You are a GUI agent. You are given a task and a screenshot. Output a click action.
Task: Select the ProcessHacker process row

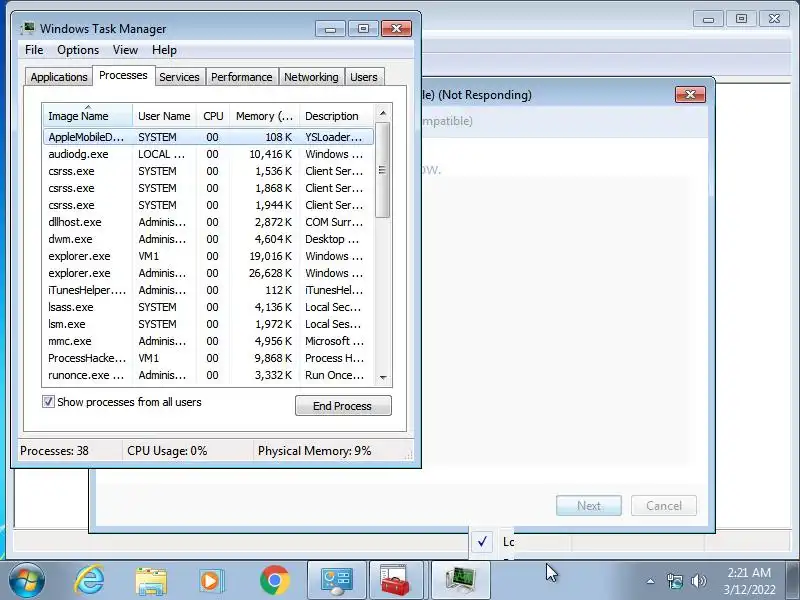tap(209, 358)
